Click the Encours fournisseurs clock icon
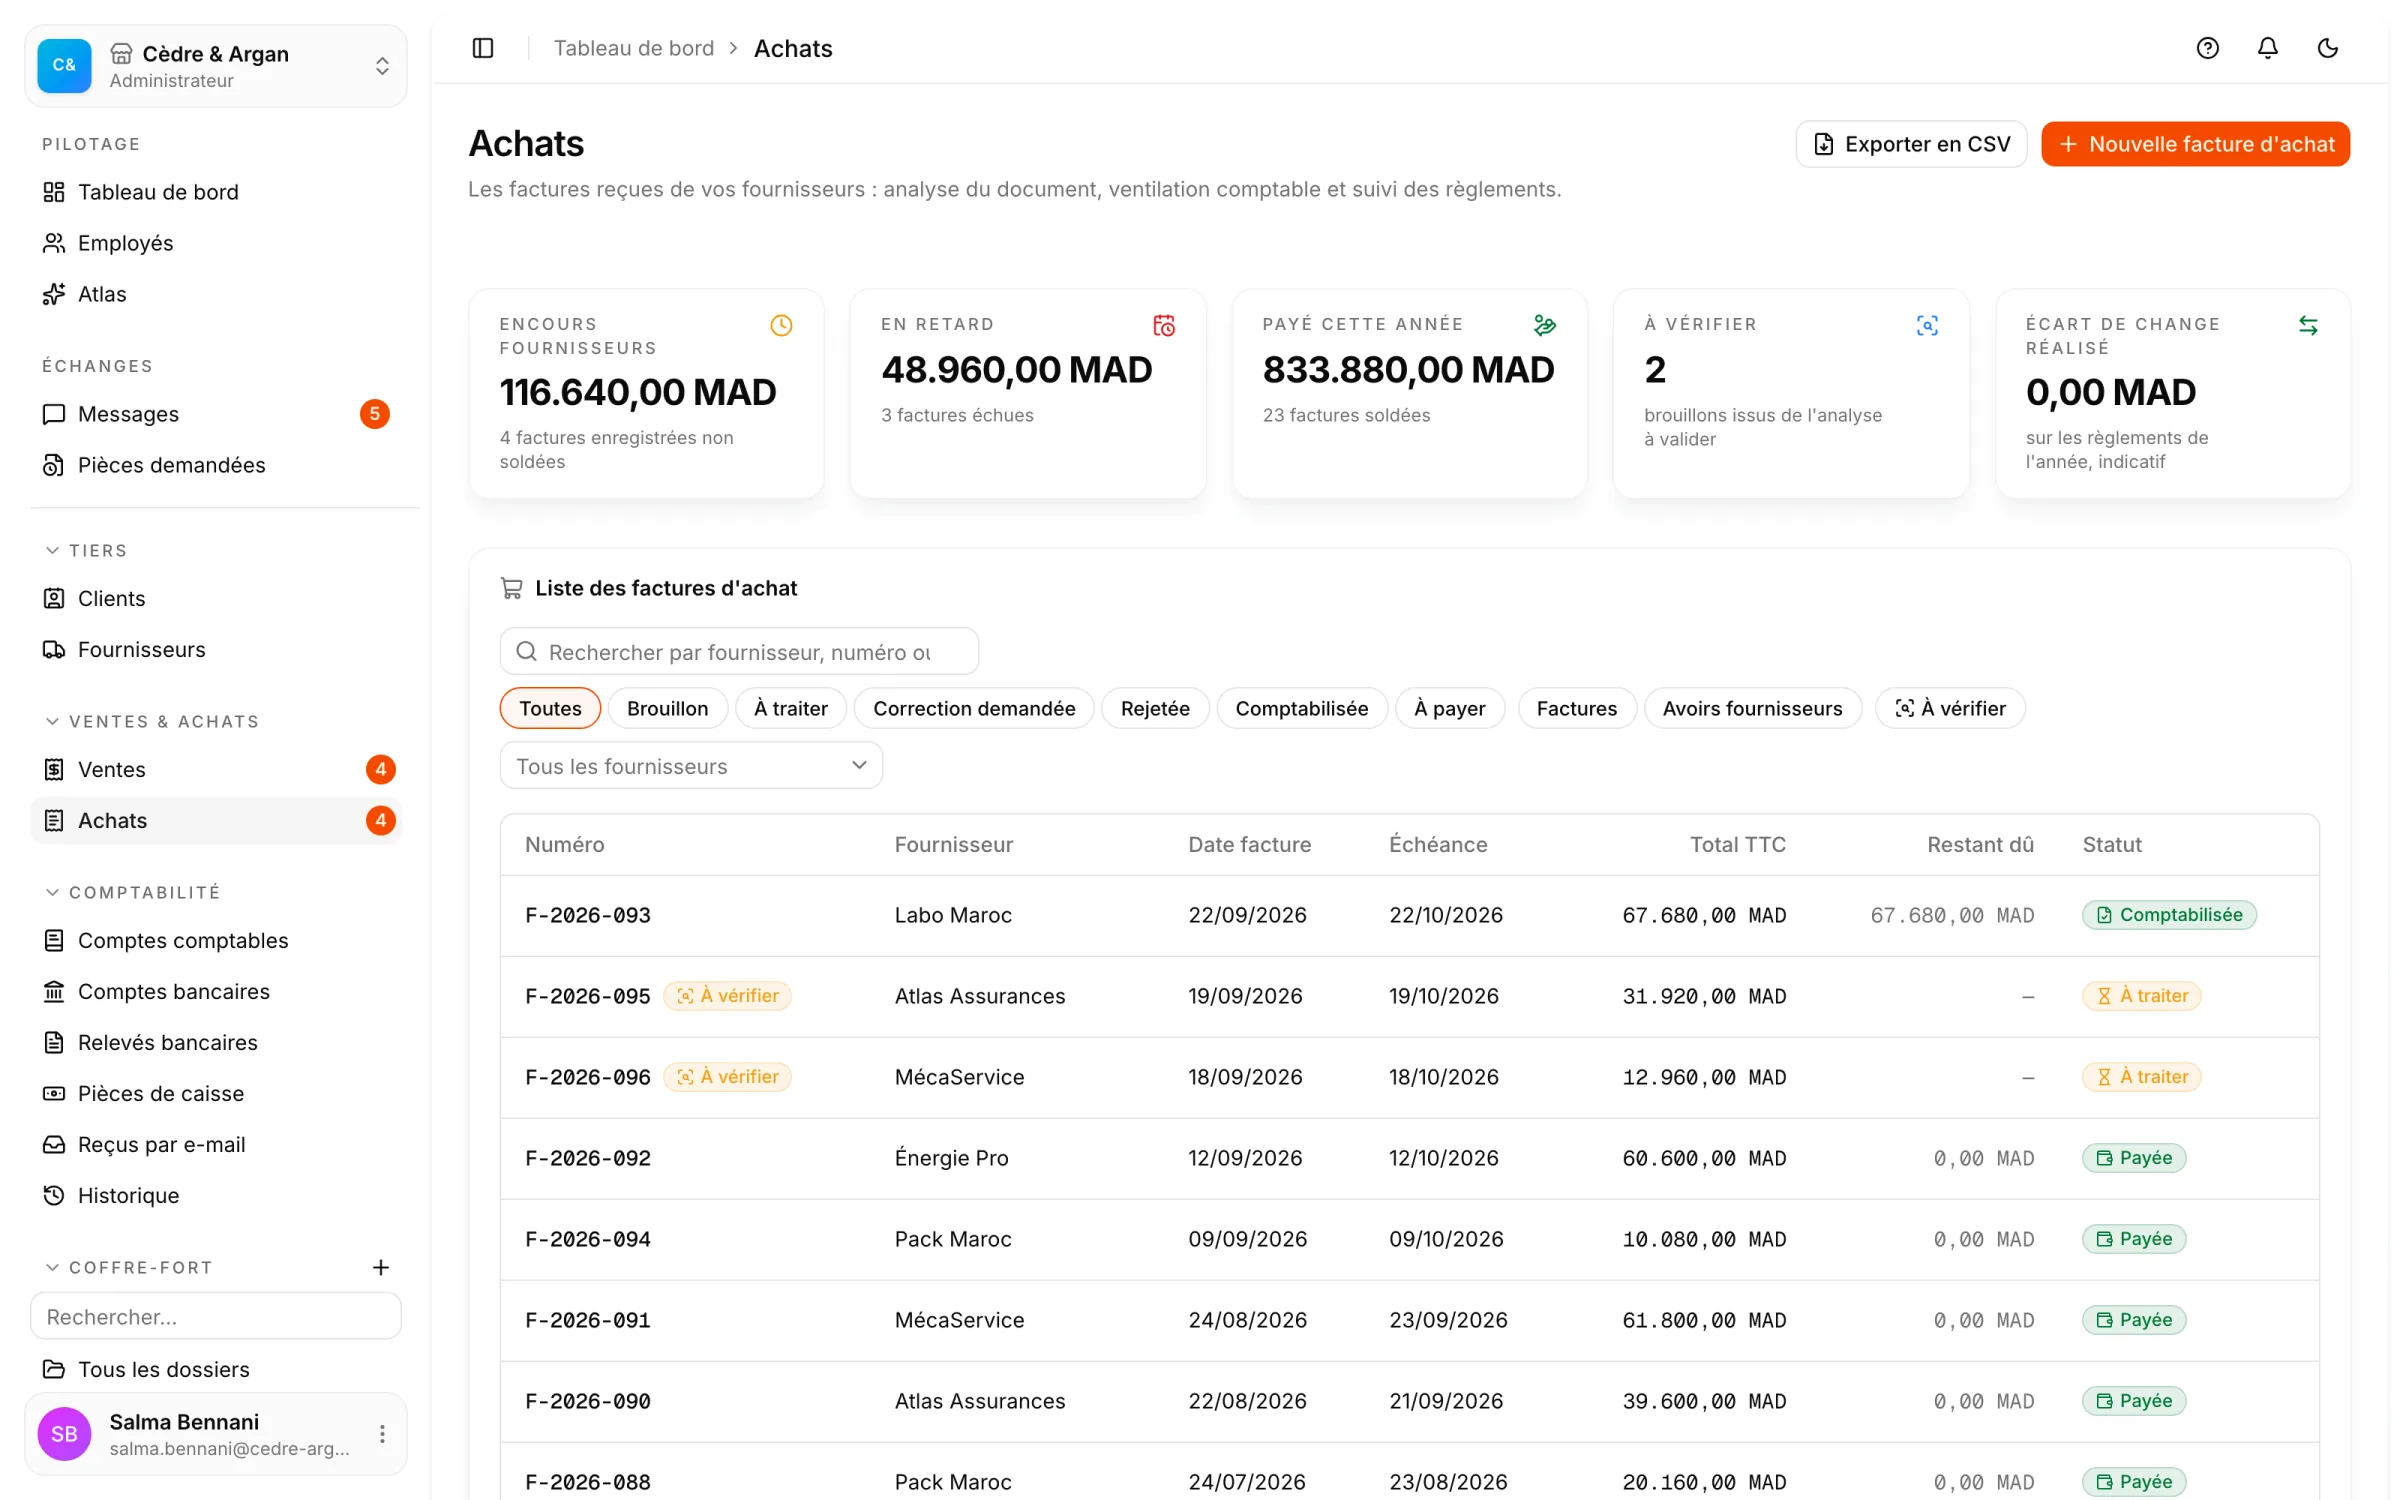Image resolution: width=2400 pixels, height=1500 pixels. 781,325
